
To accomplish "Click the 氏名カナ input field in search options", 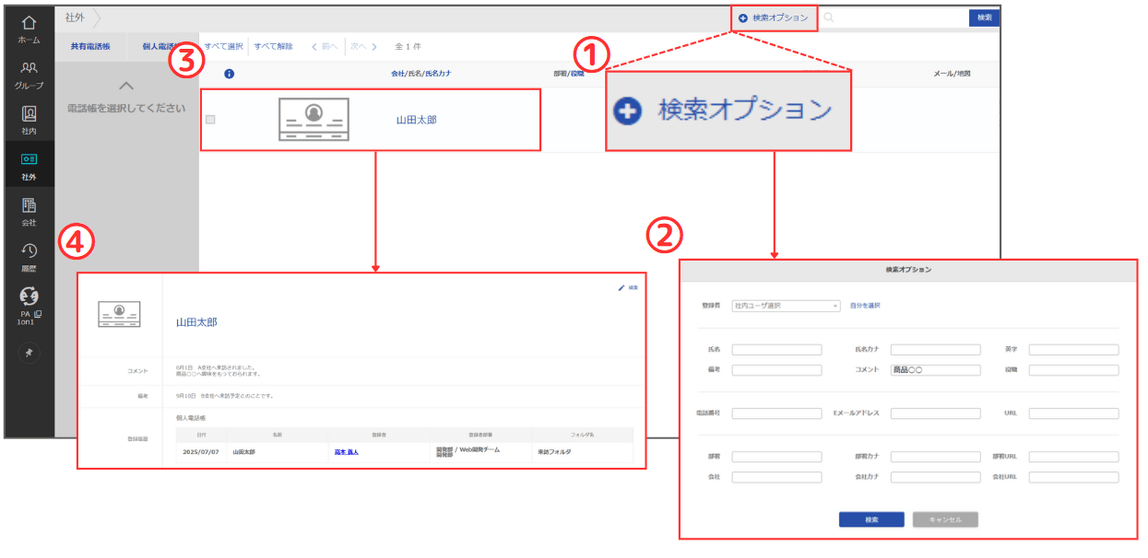I will [936, 350].
